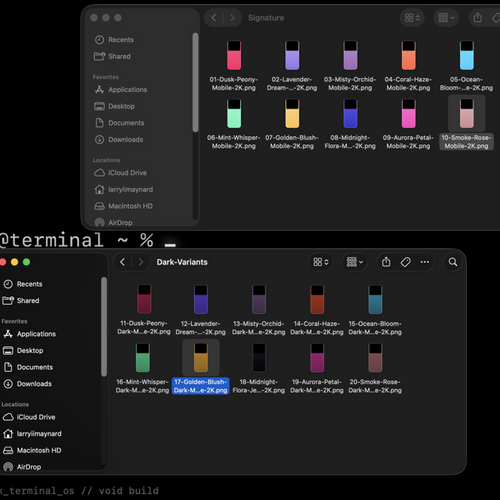Open Macintosh HD in Dark-Variants sidebar
Viewport: 500px width, 500px height.
pos(32,451)
